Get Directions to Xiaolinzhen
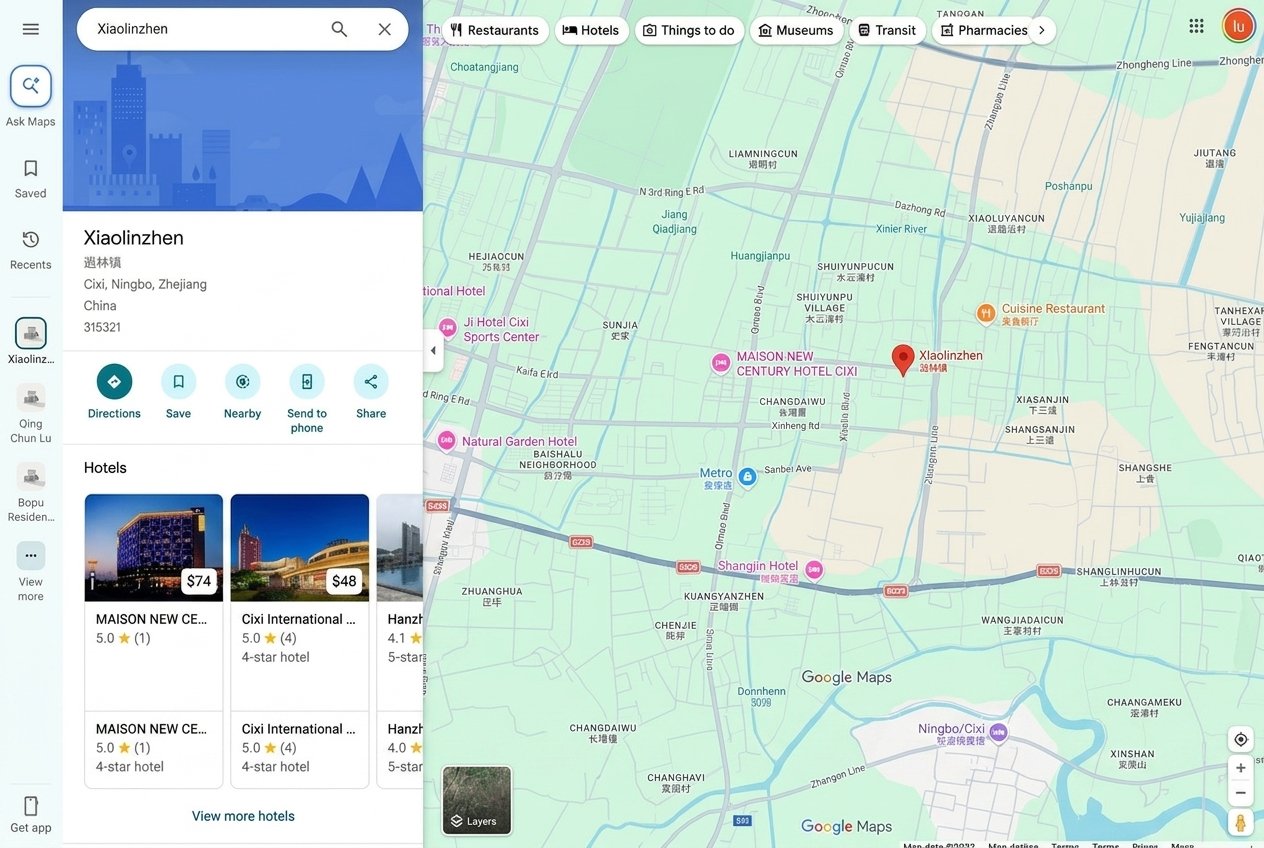1264x848 pixels. 114,392
